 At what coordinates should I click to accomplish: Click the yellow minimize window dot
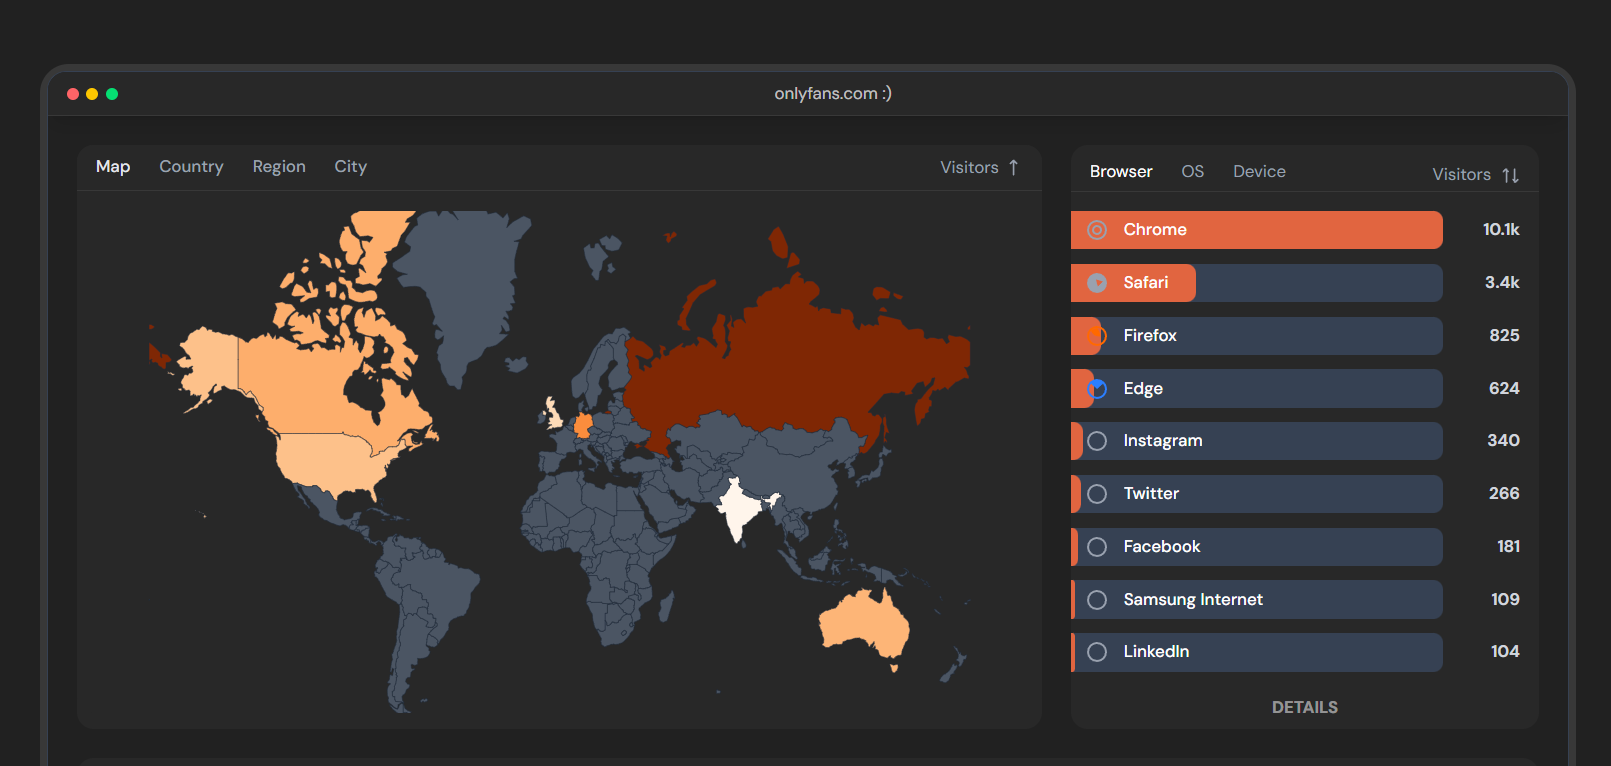click(92, 94)
